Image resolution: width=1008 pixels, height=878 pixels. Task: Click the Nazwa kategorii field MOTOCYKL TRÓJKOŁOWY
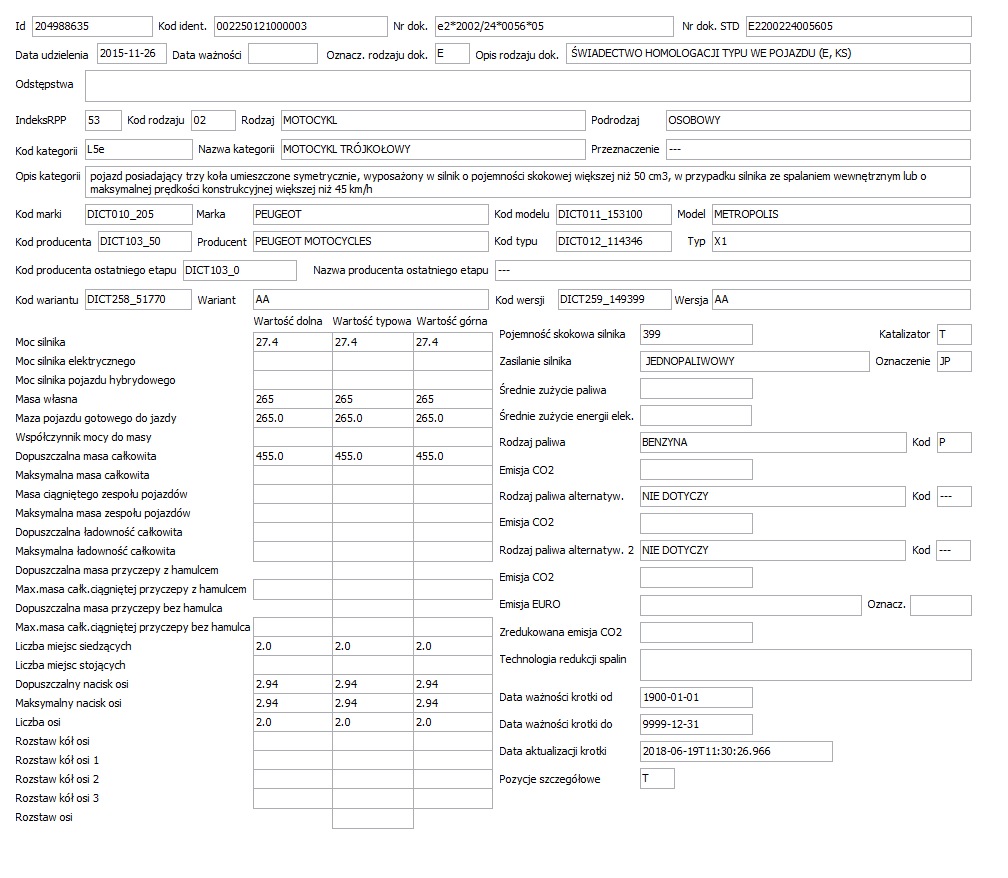tap(433, 149)
